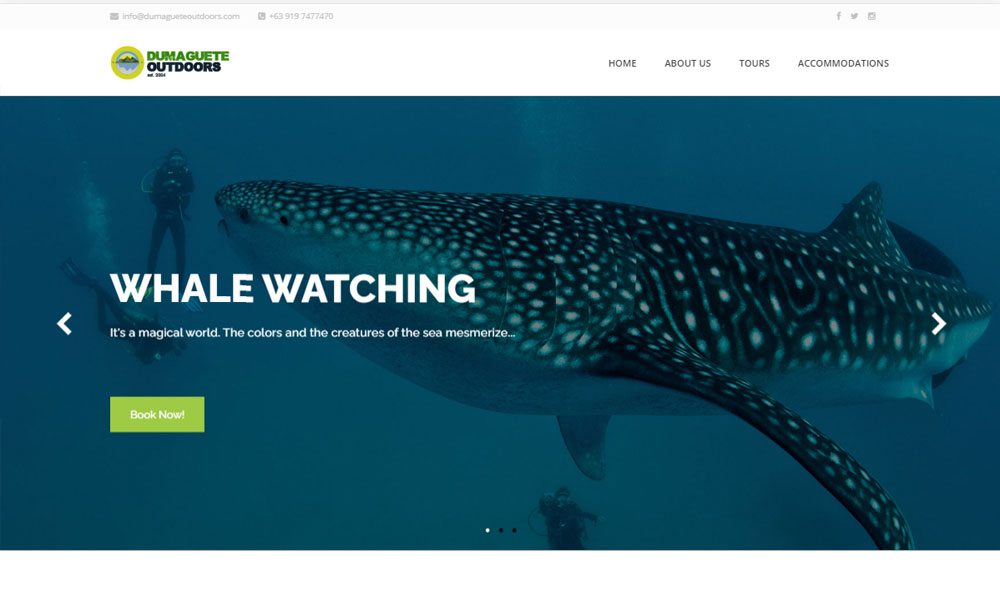Click the envelope icon beside the email address

pos(114,17)
